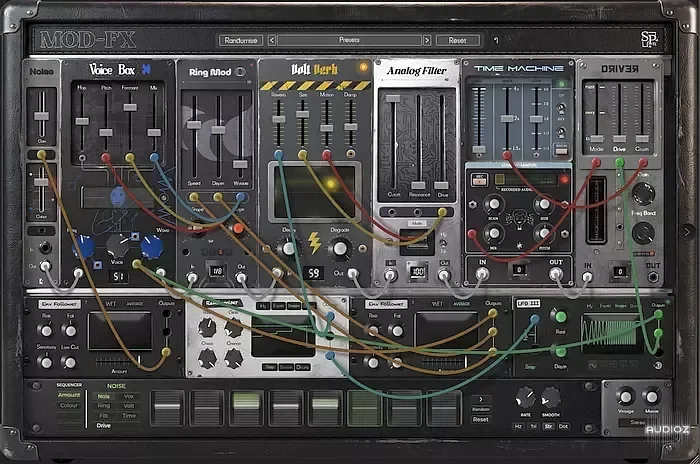Click the LFO III blue jack

[x=535, y=319]
